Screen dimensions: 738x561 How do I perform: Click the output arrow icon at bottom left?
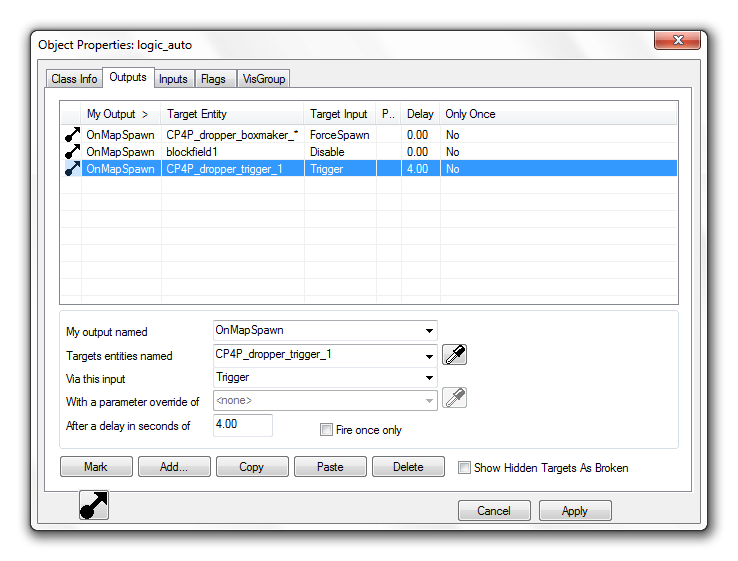[x=94, y=506]
